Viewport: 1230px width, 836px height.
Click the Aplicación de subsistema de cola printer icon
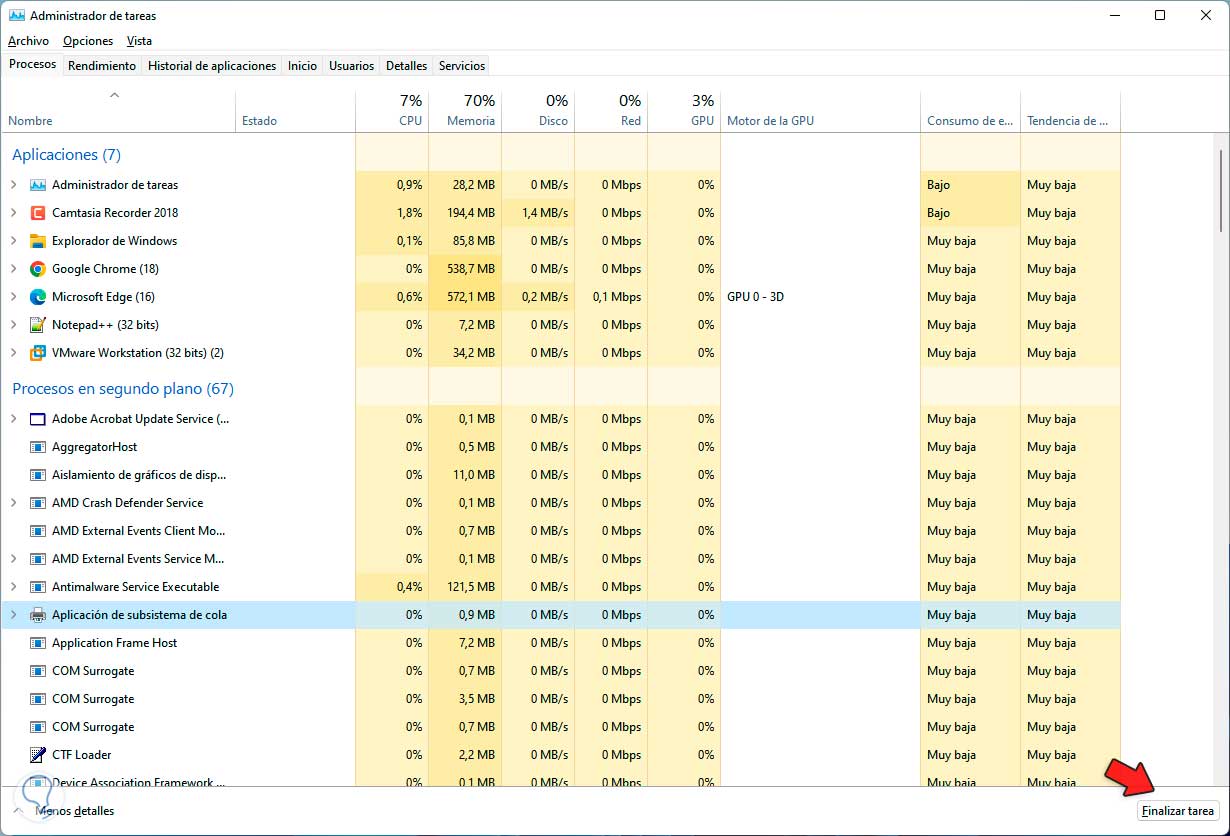[38, 615]
